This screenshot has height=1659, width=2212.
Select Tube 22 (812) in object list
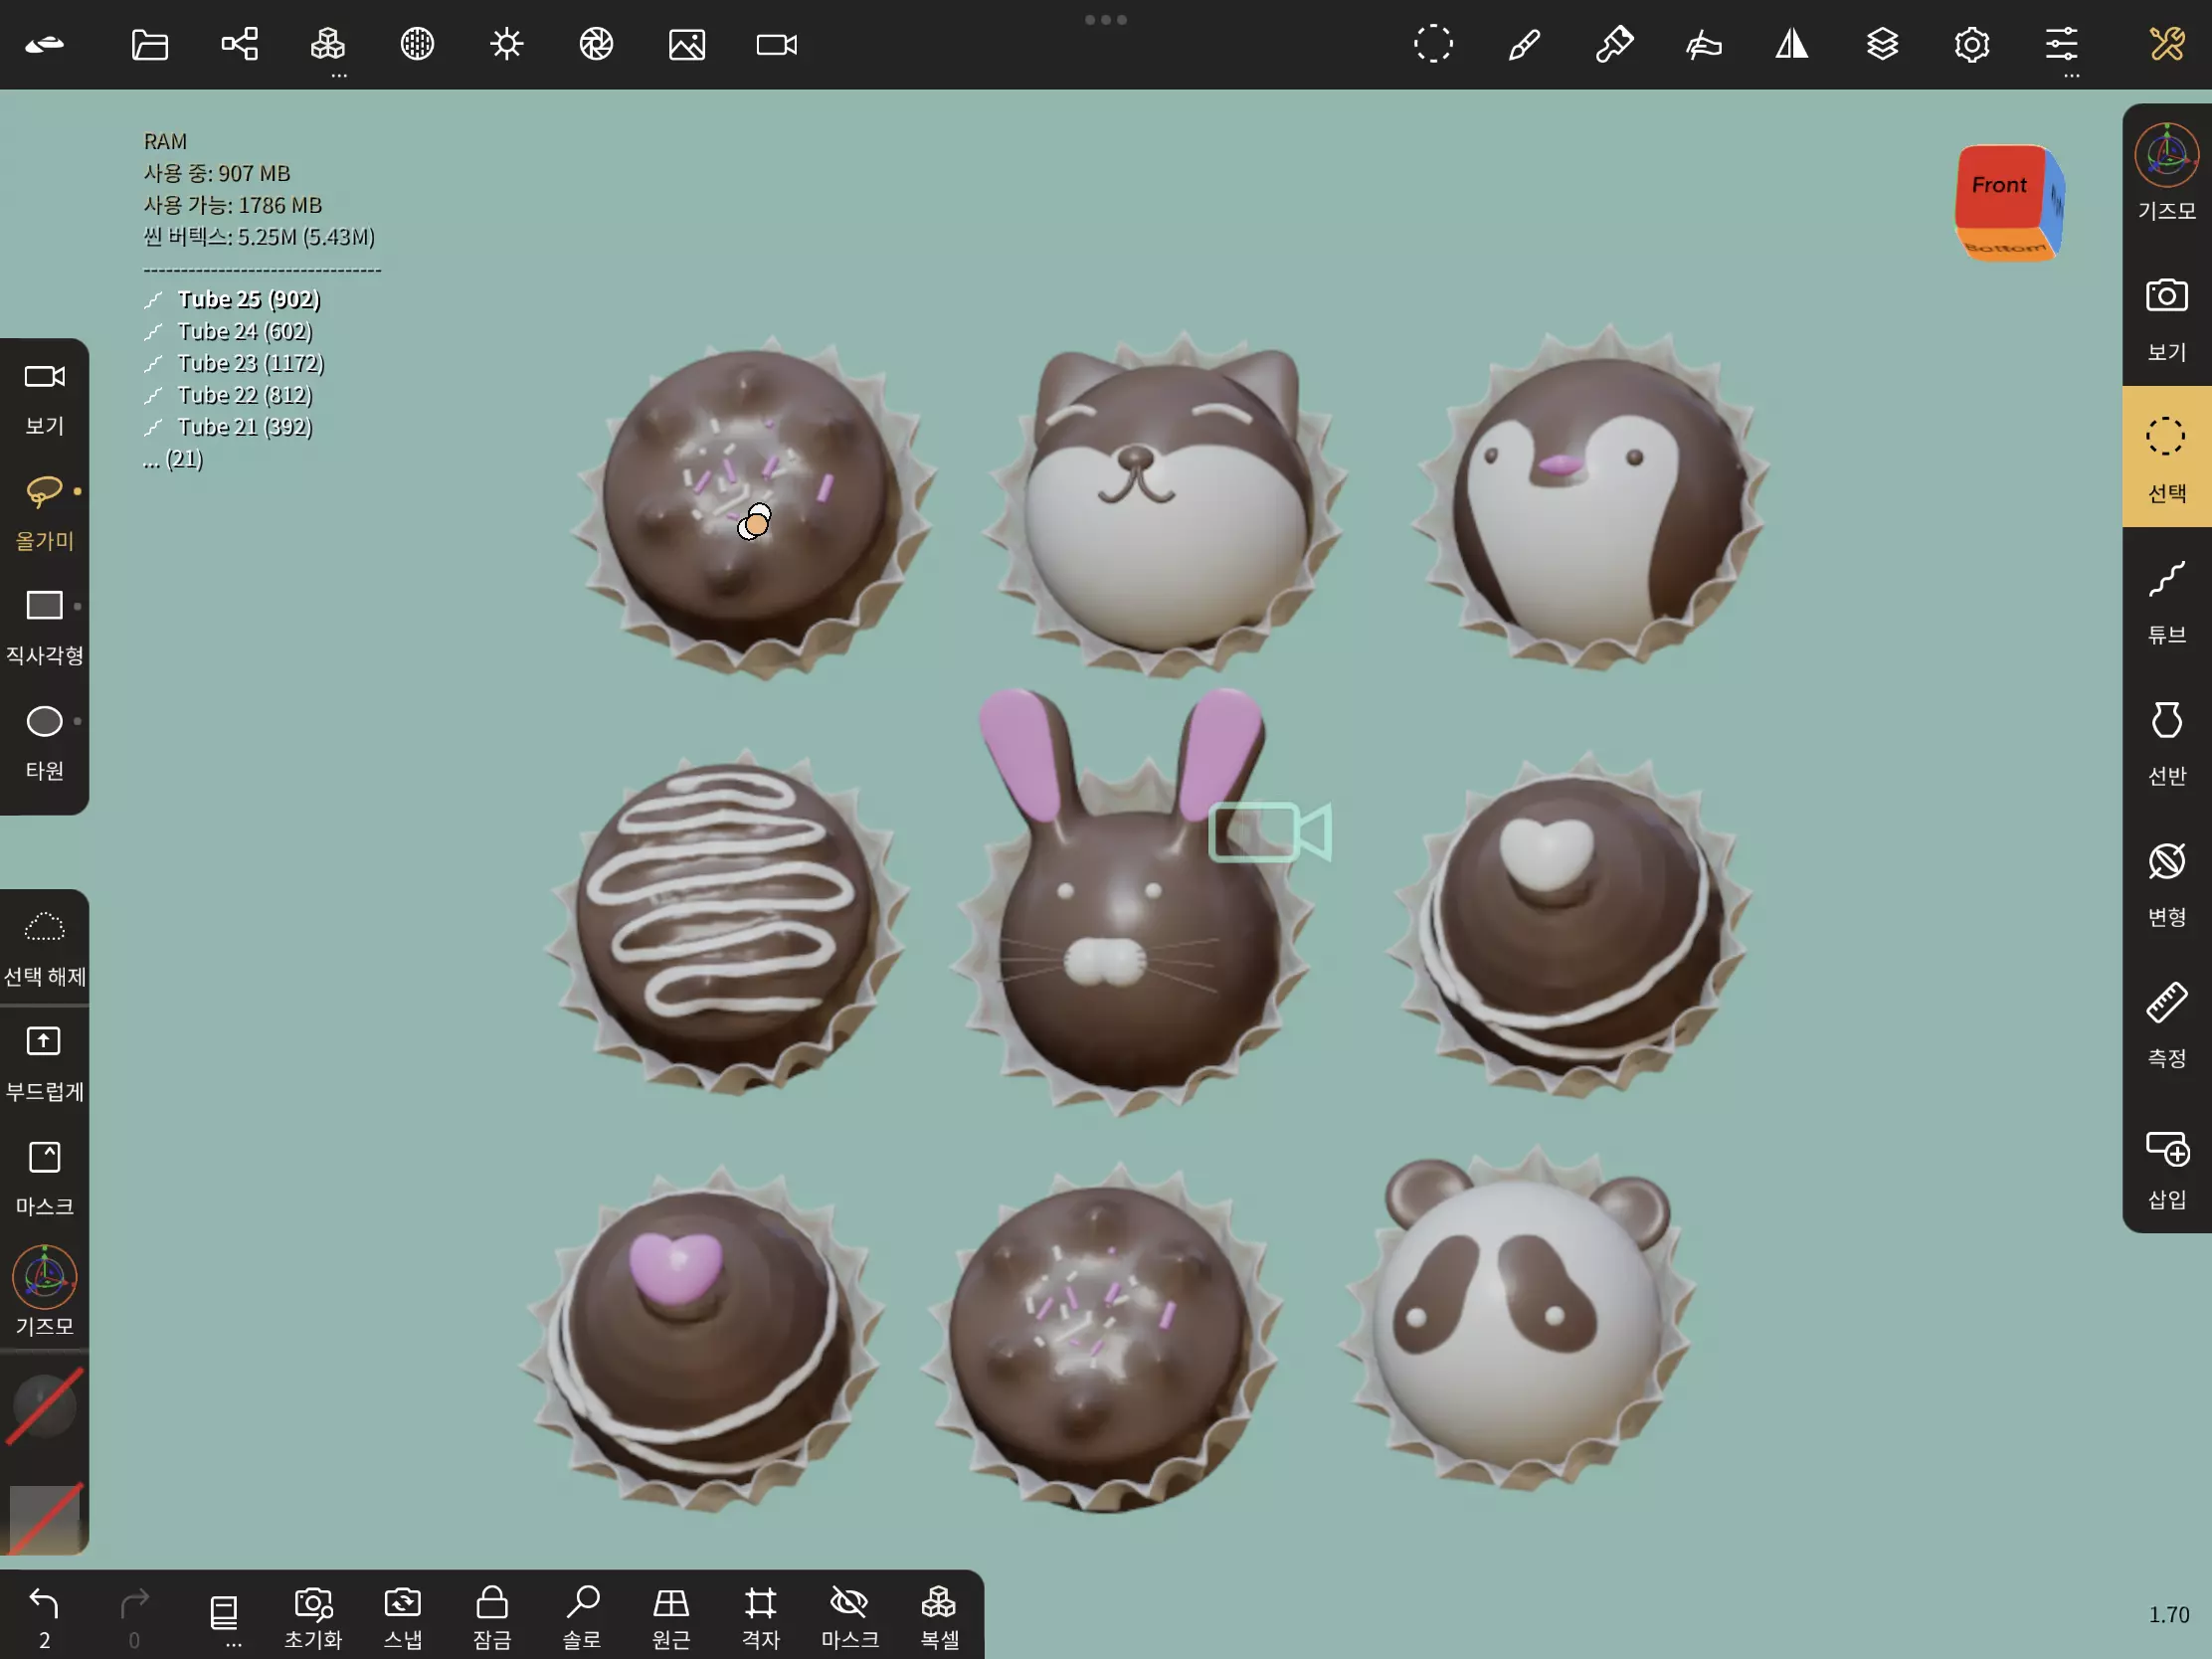(229, 395)
